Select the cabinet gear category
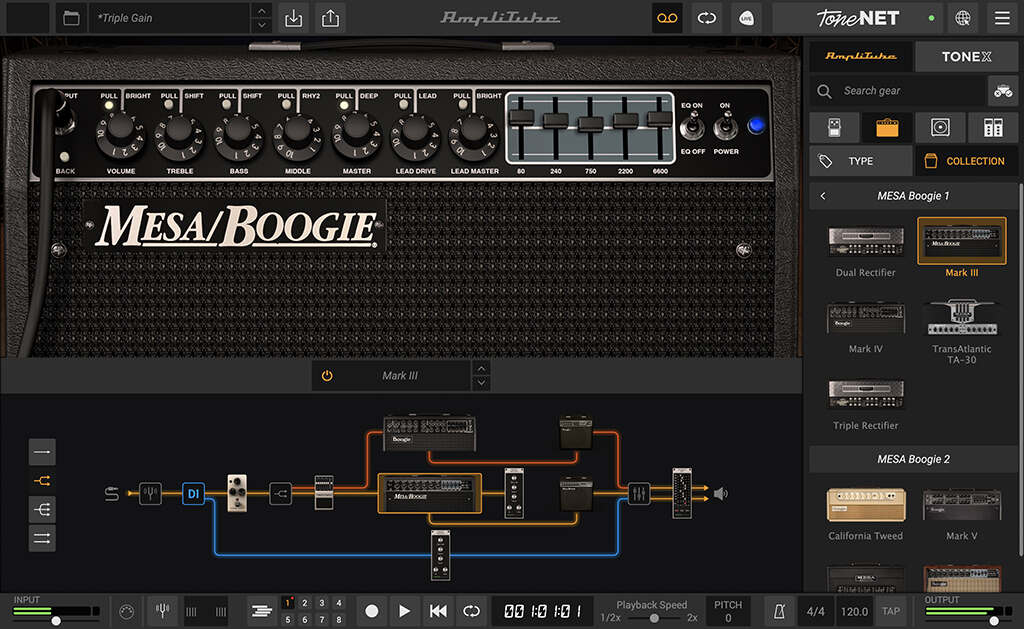 point(940,127)
